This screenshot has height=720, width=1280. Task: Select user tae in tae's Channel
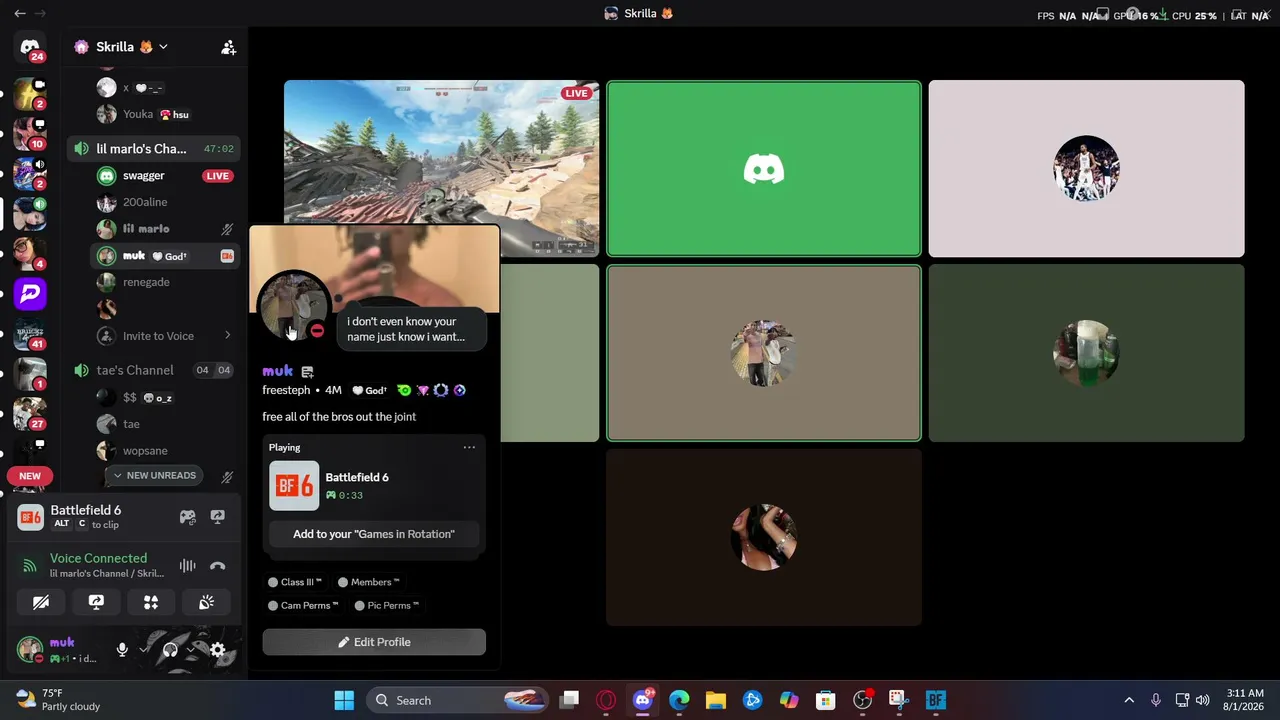coord(165,424)
